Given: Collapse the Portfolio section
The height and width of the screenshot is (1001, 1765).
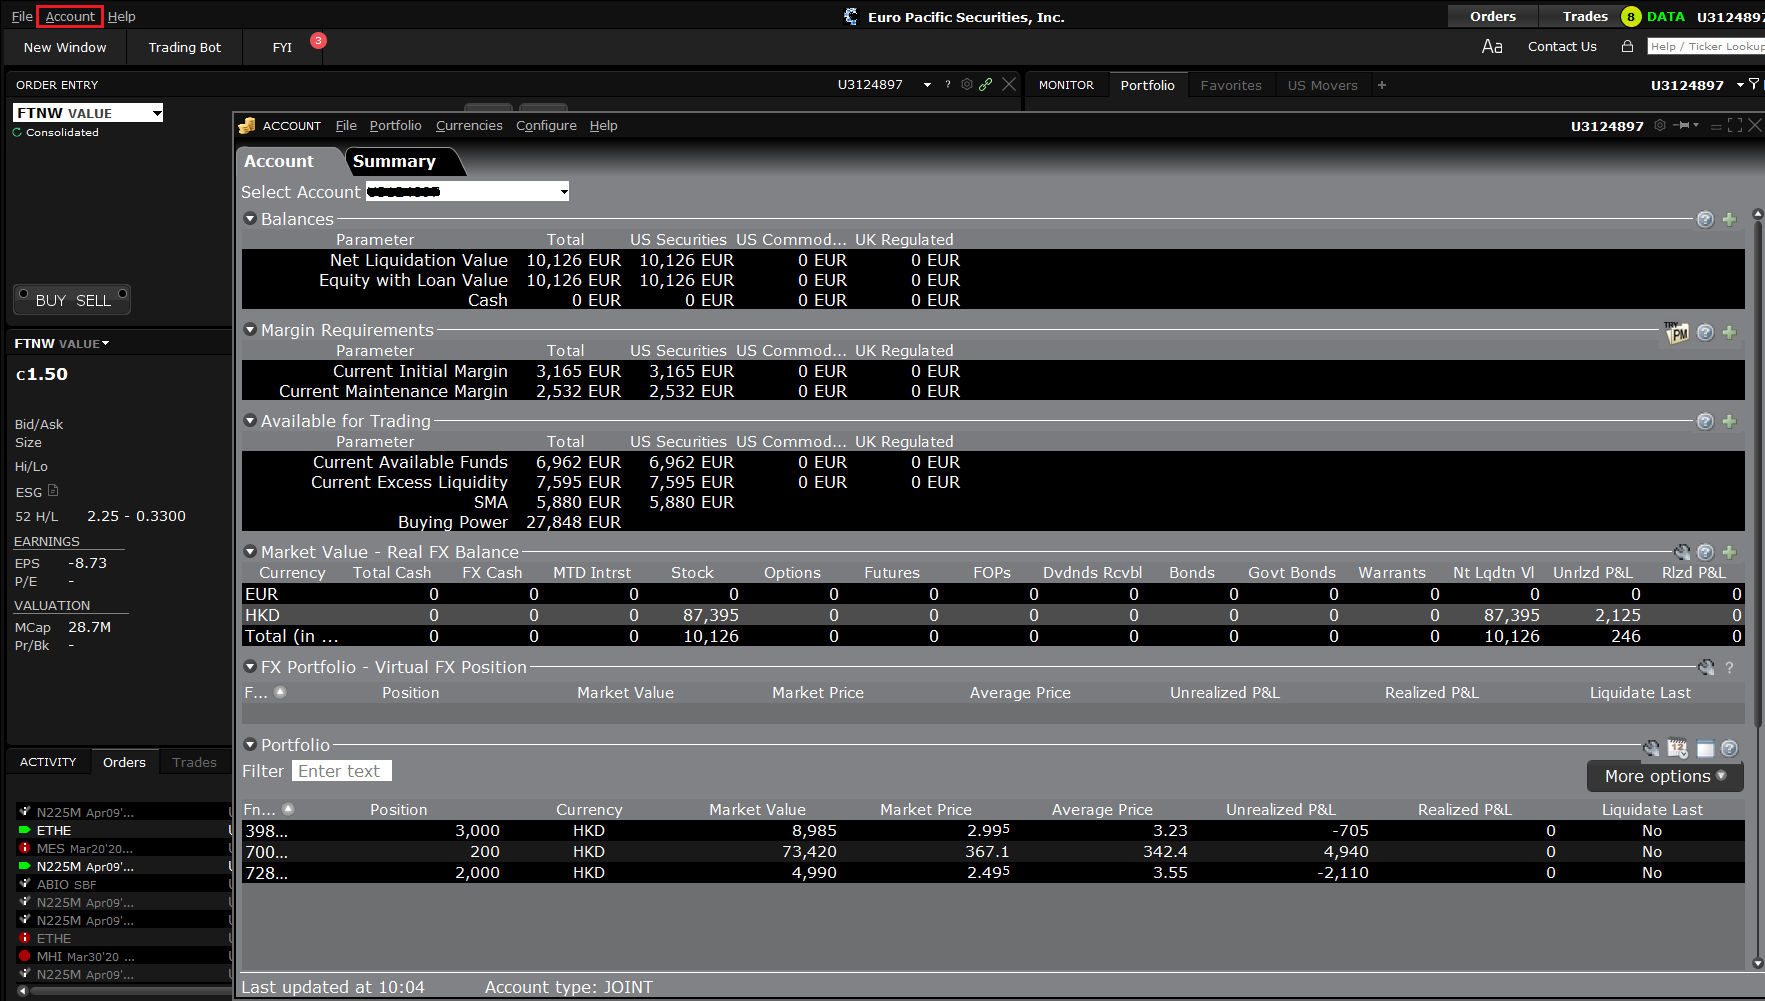Looking at the screenshot, I should [x=250, y=745].
